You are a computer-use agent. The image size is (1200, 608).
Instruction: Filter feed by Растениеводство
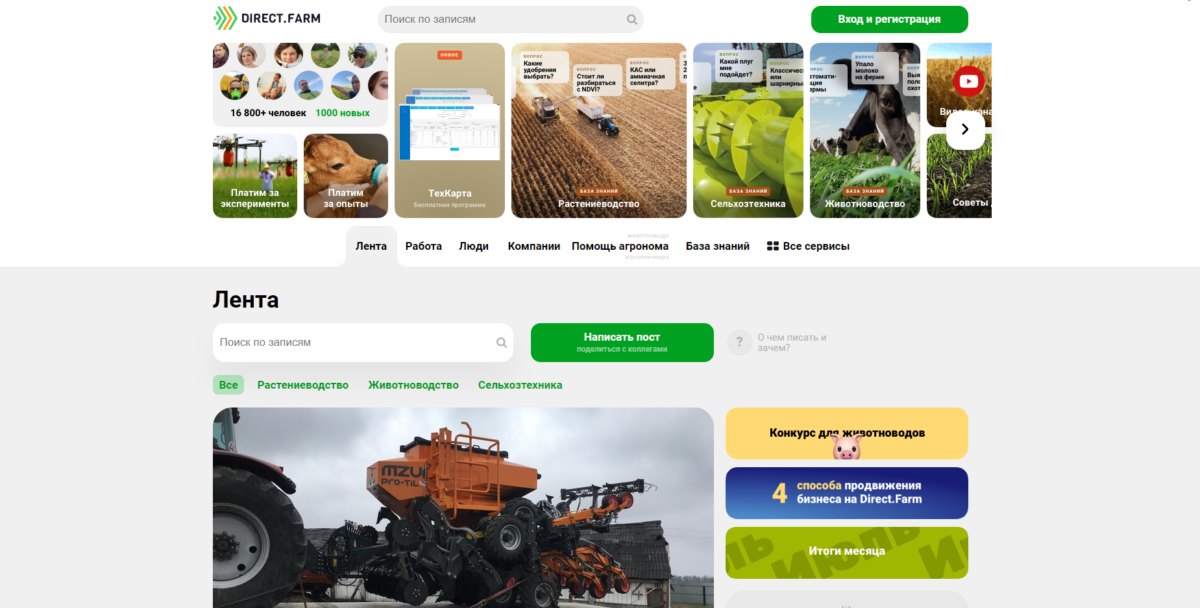coord(303,385)
